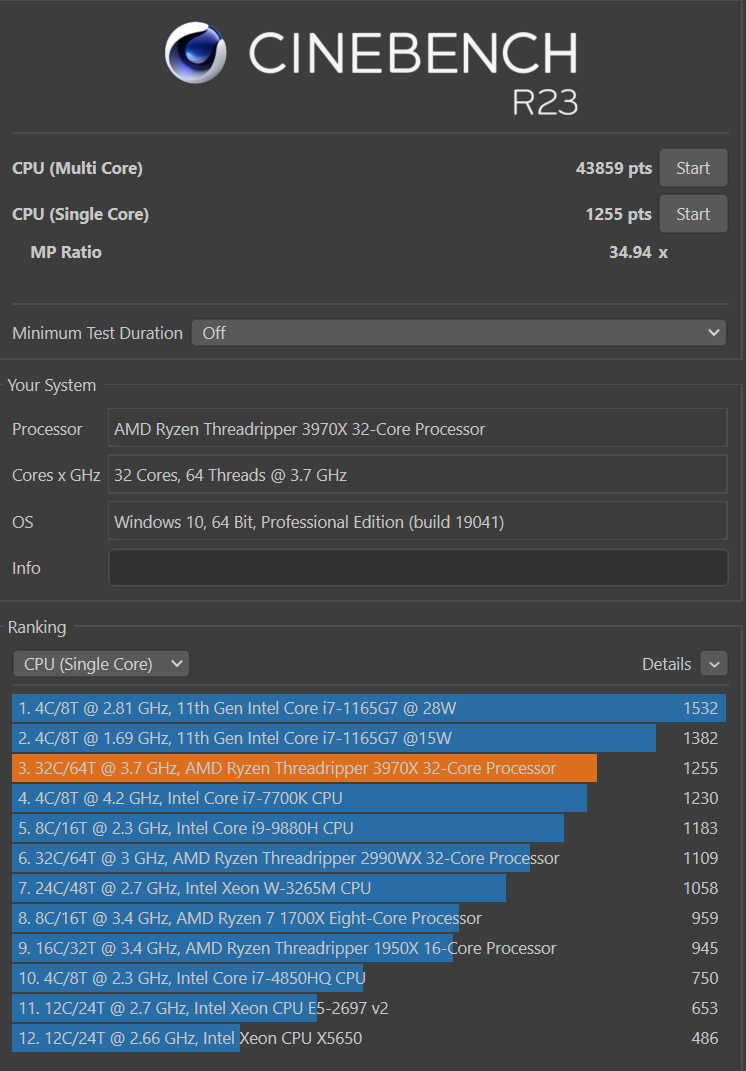This screenshot has height=1071, width=746.
Task: Select the Core i7-7700K ranking entry
Action: coord(300,798)
